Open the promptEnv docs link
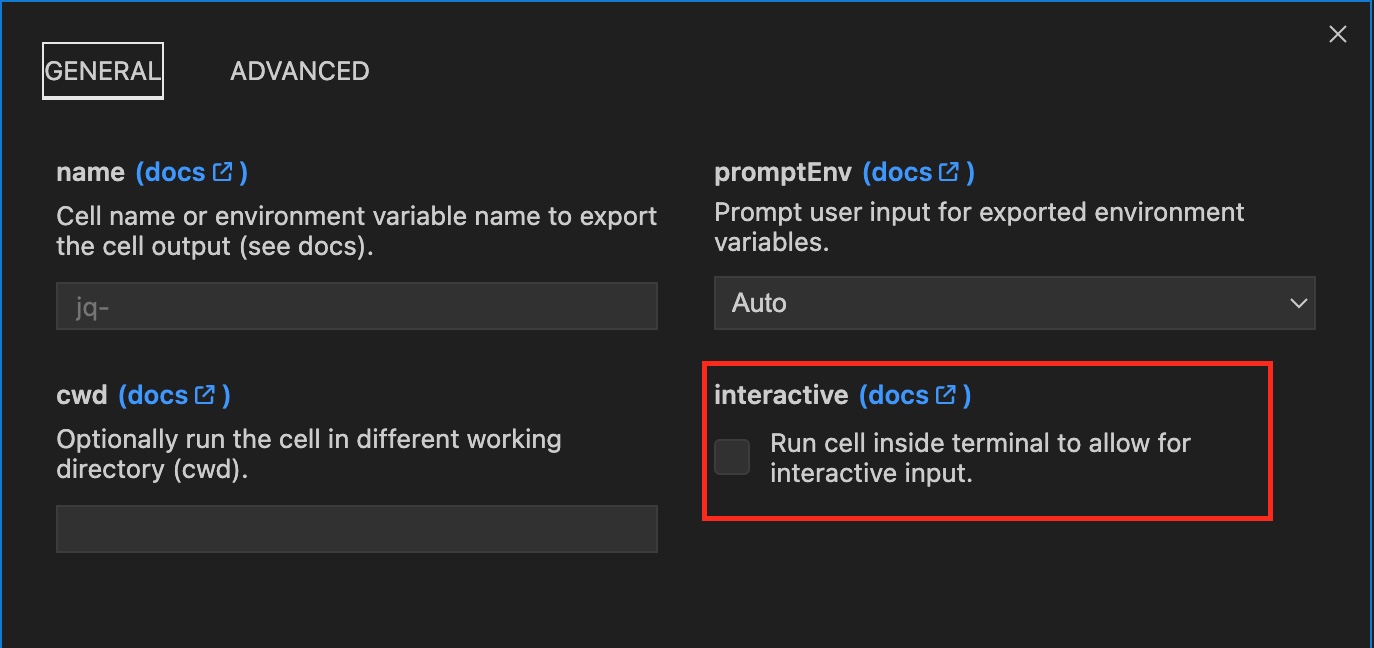The width and height of the screenshot is (1374, 648). 903,172
